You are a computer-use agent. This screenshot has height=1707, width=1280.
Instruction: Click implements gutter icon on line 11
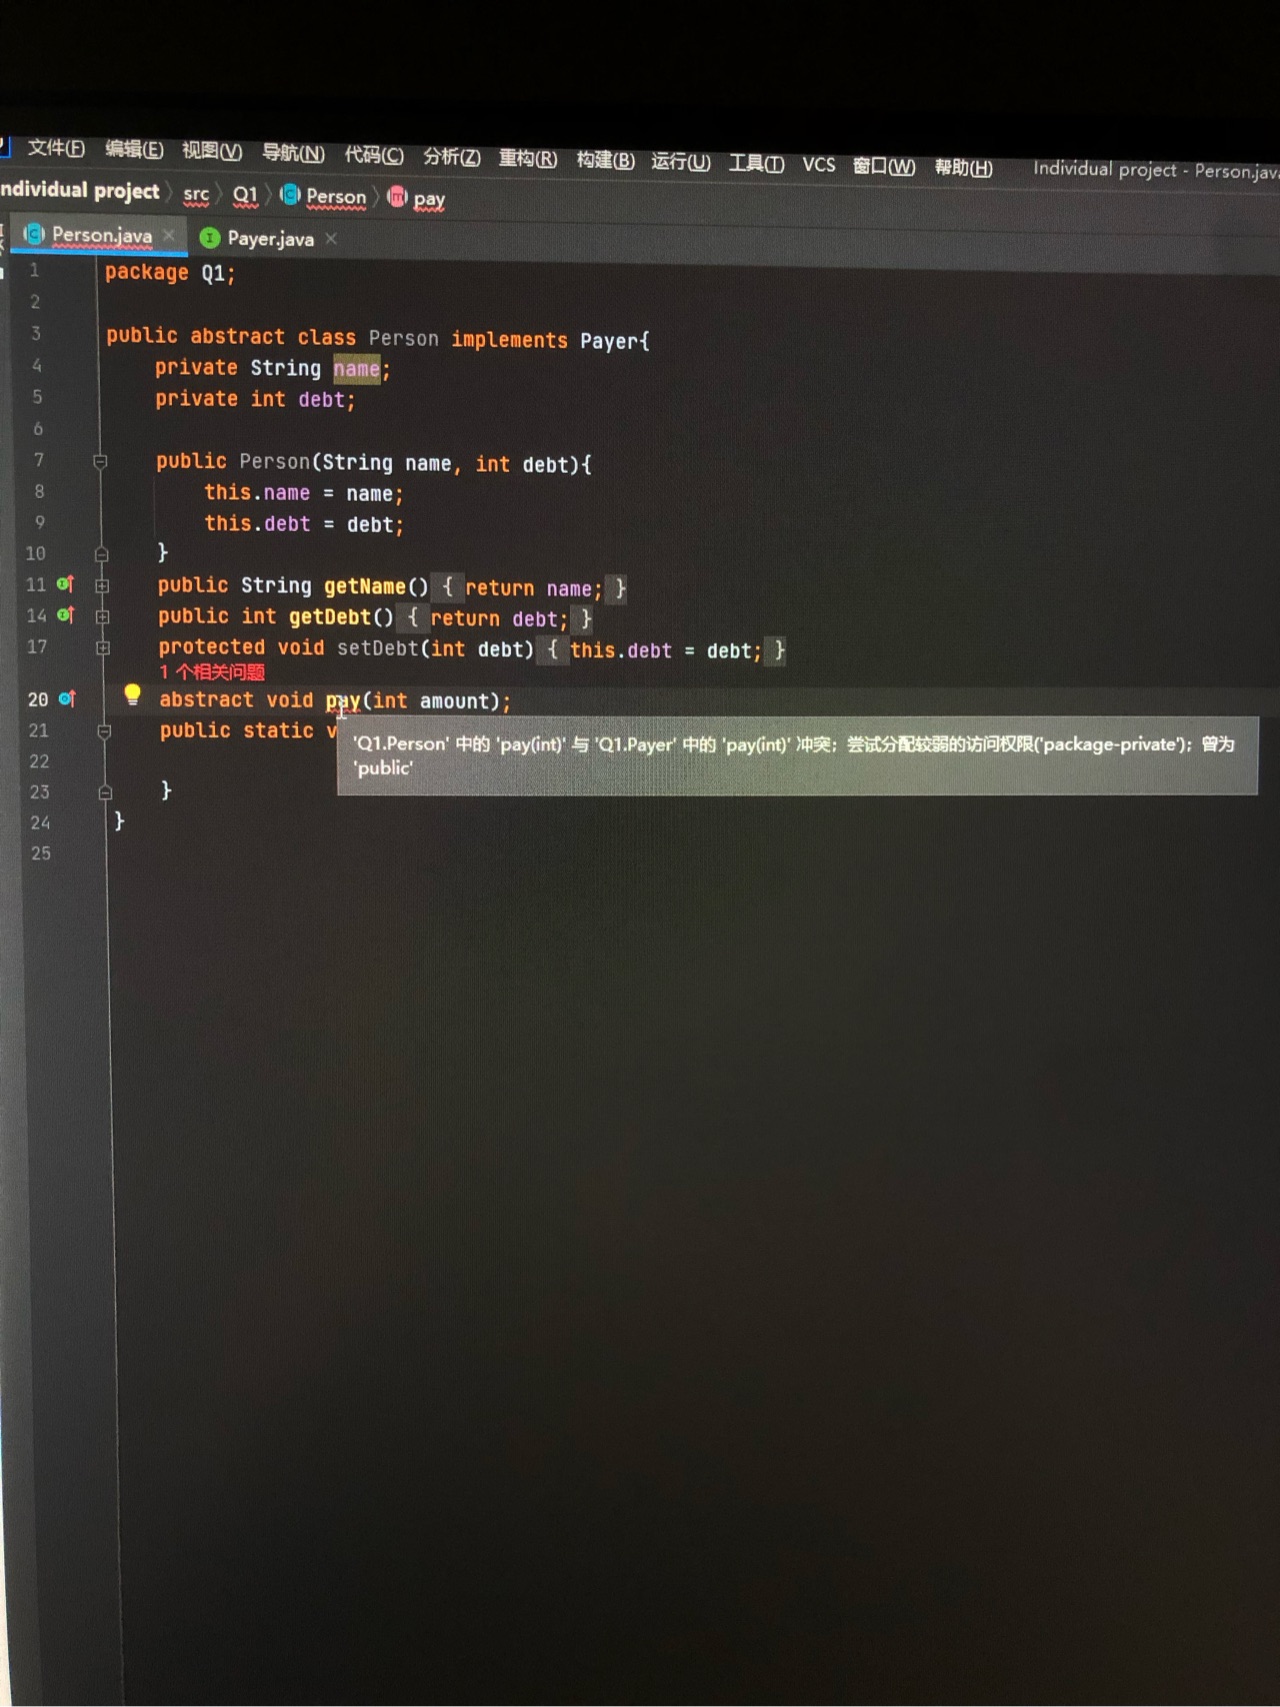coord(66,584)
